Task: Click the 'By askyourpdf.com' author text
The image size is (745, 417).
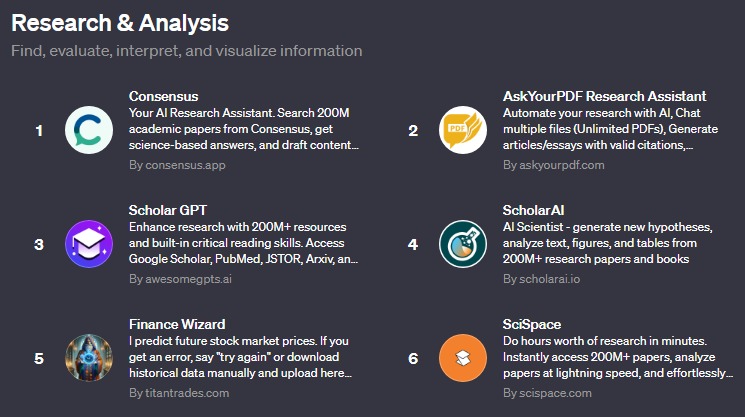Action: 553,165
